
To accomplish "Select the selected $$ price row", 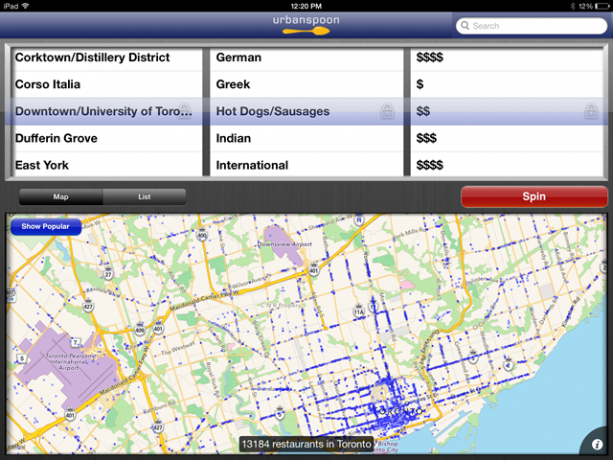I will pyautogui.click(x=507, y=111).
